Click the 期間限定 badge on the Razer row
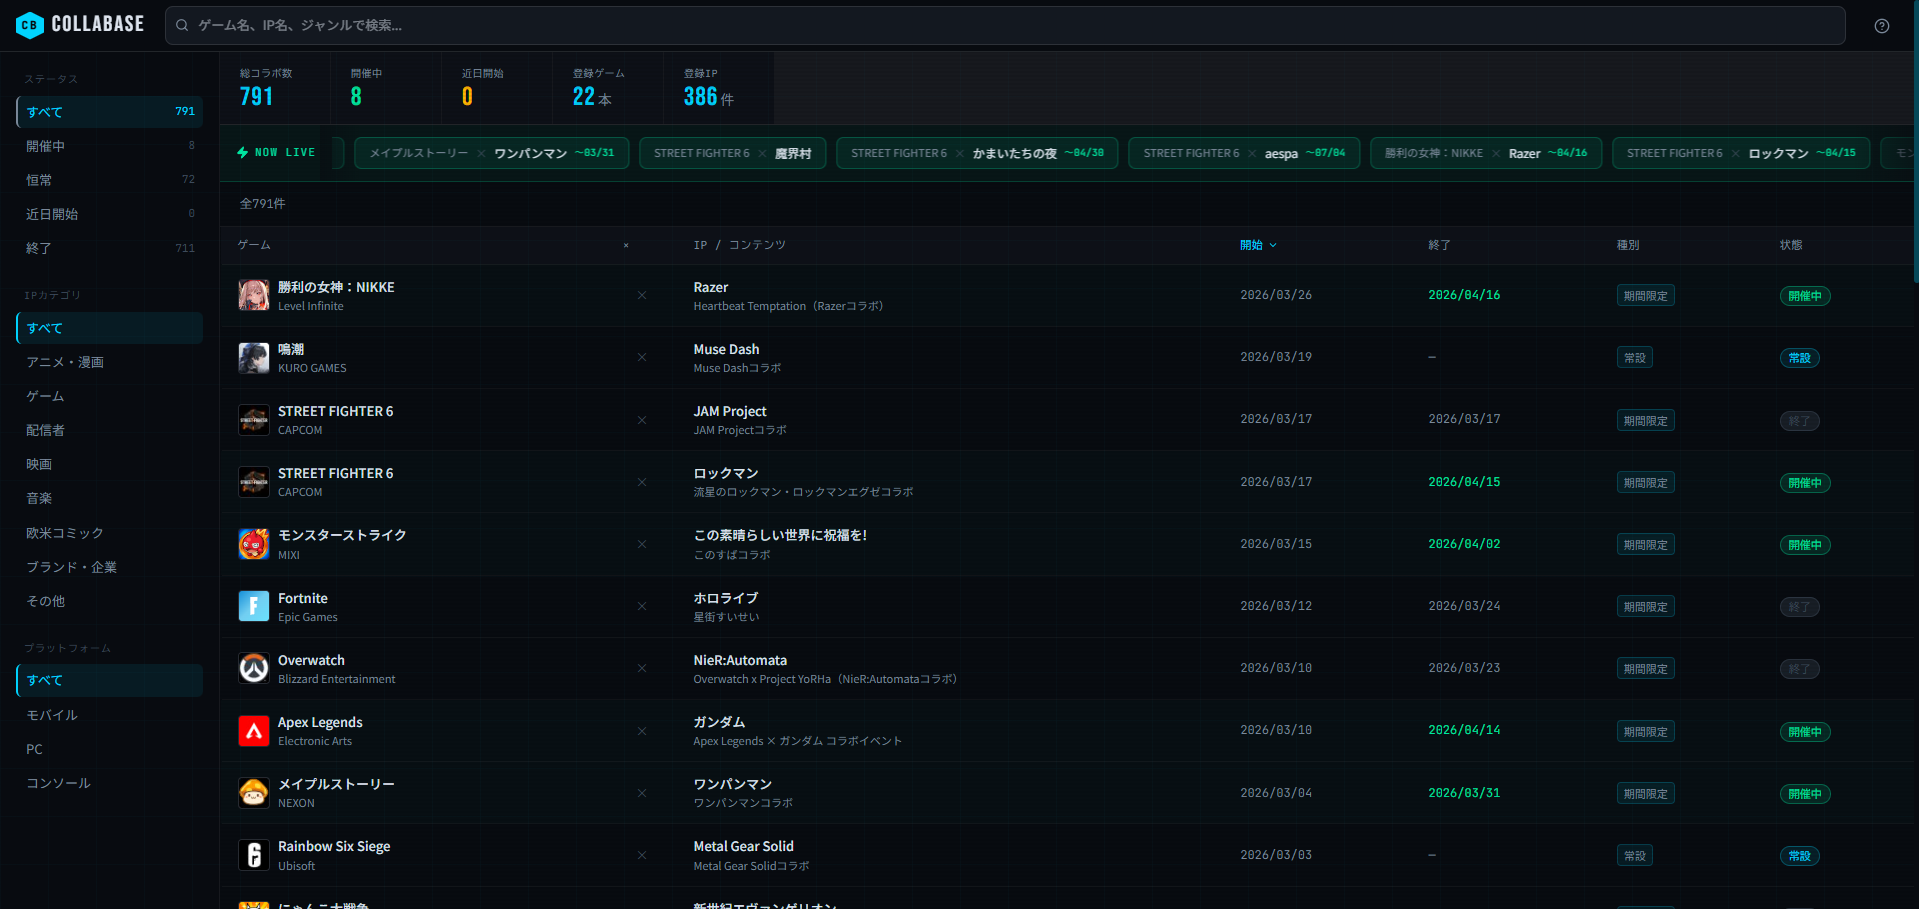 click(1645, 295)
